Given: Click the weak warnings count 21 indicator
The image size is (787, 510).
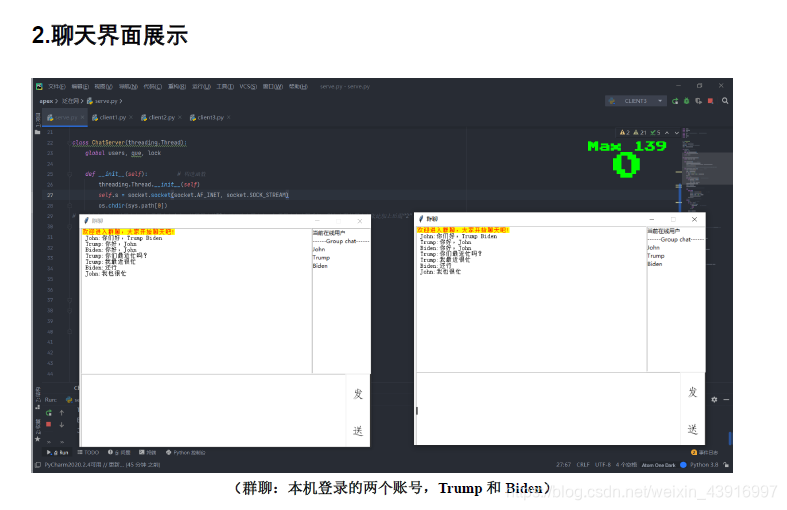Looking at the screenshot, I should pyautogui.click(x=640, y=133).
